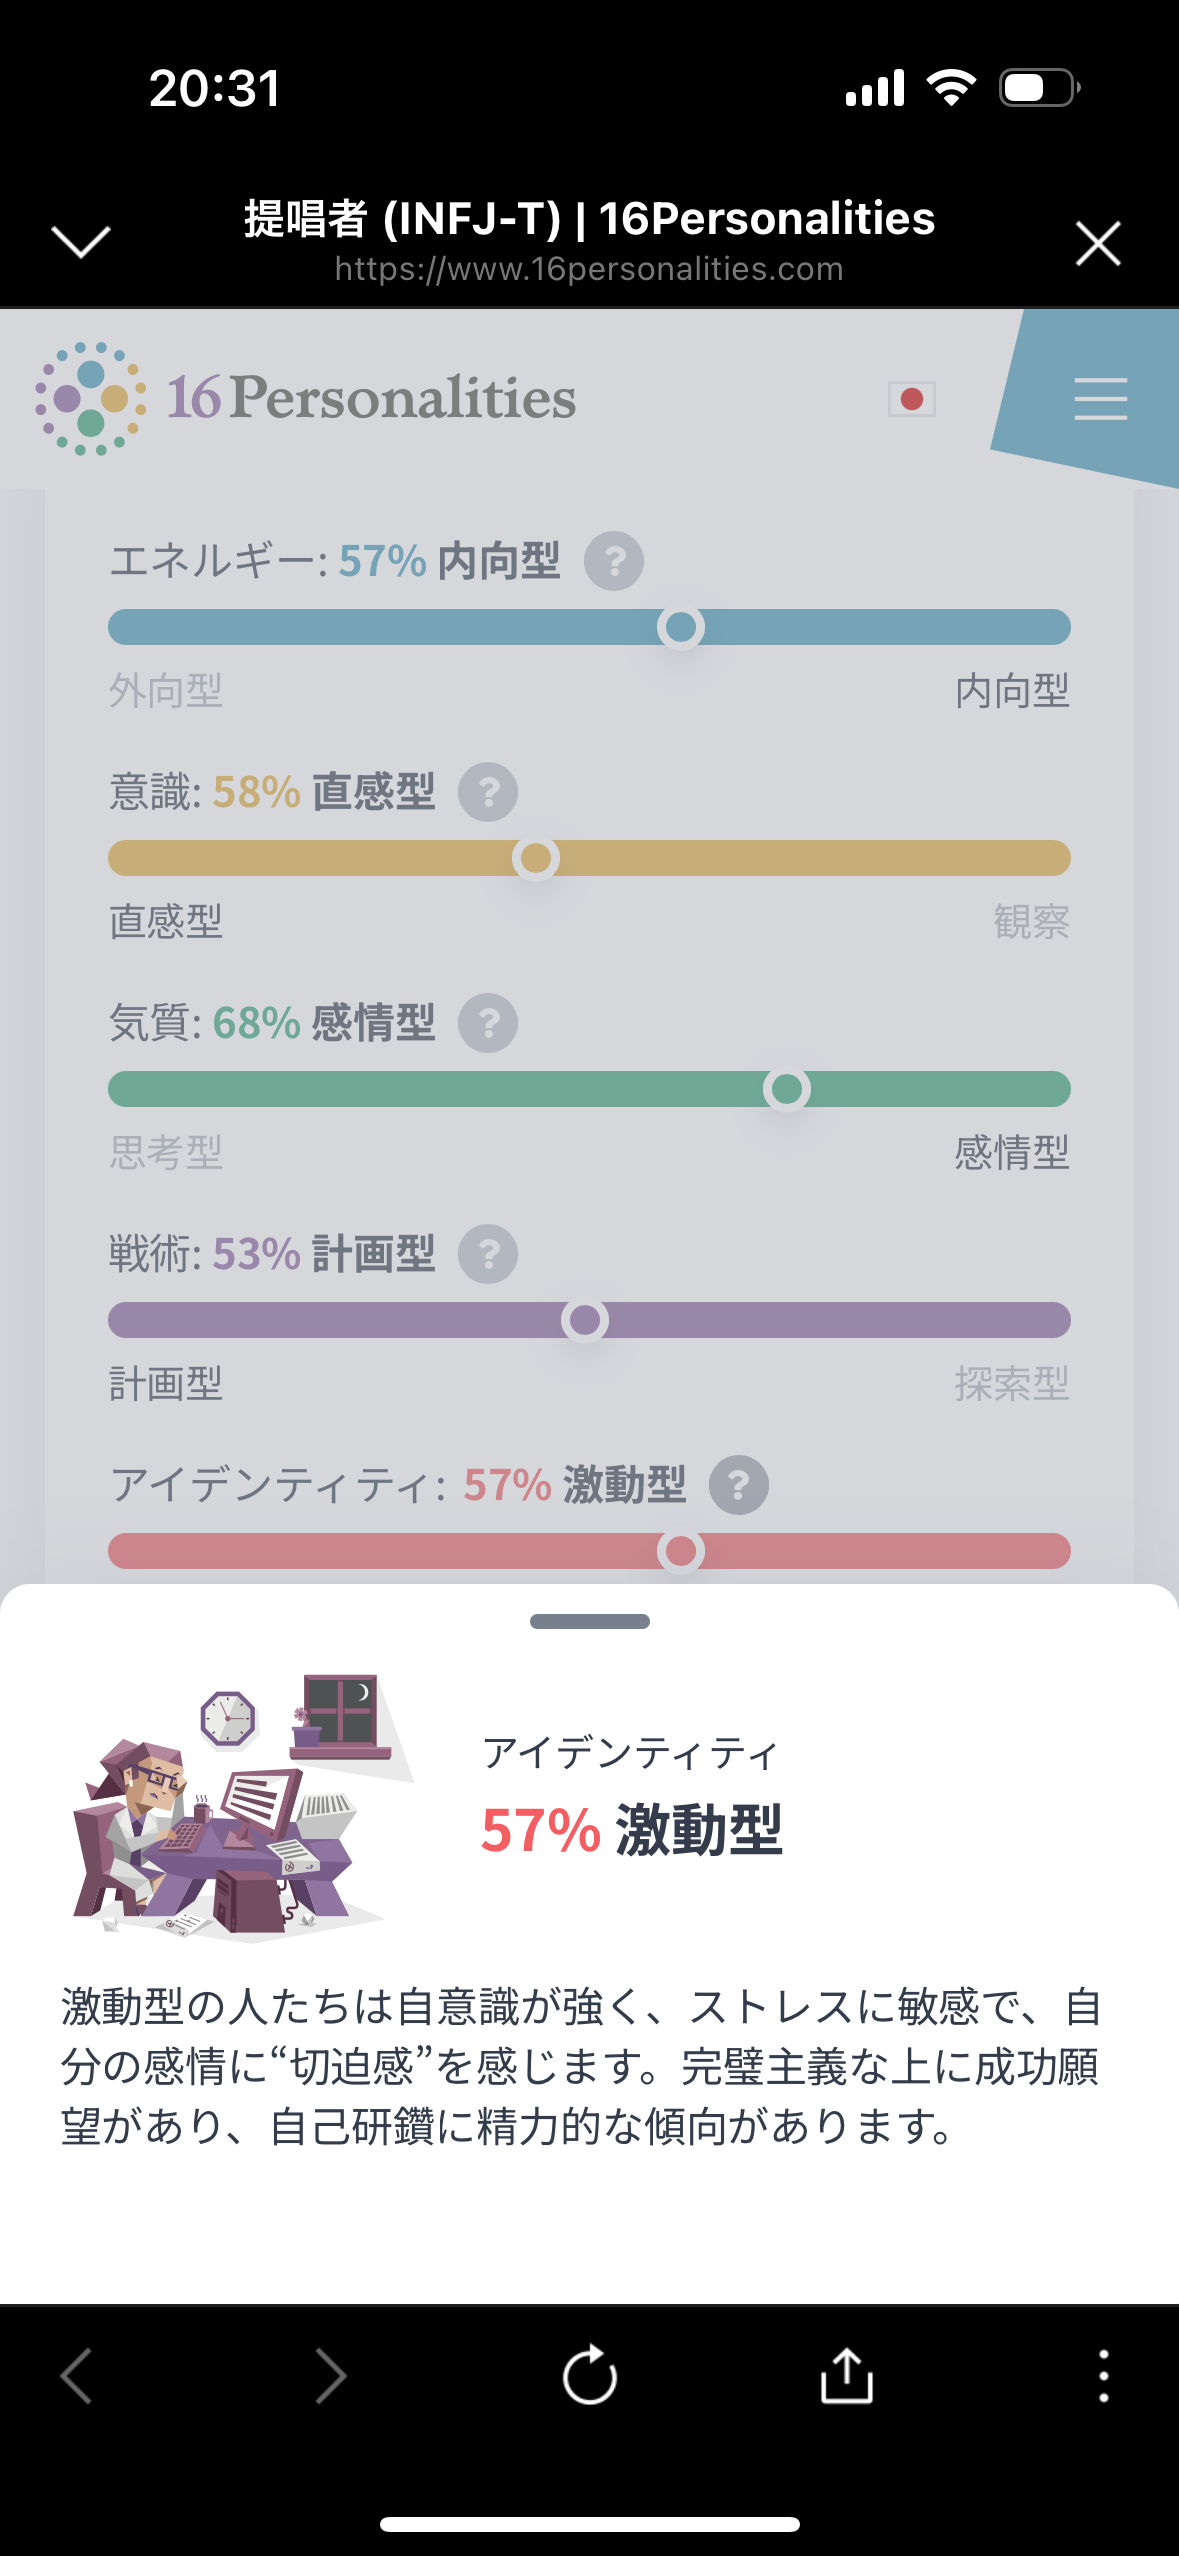Open the hamburger navigation menu
The height and width of the screenshot is (2556, 1179).
(1100, 398)
